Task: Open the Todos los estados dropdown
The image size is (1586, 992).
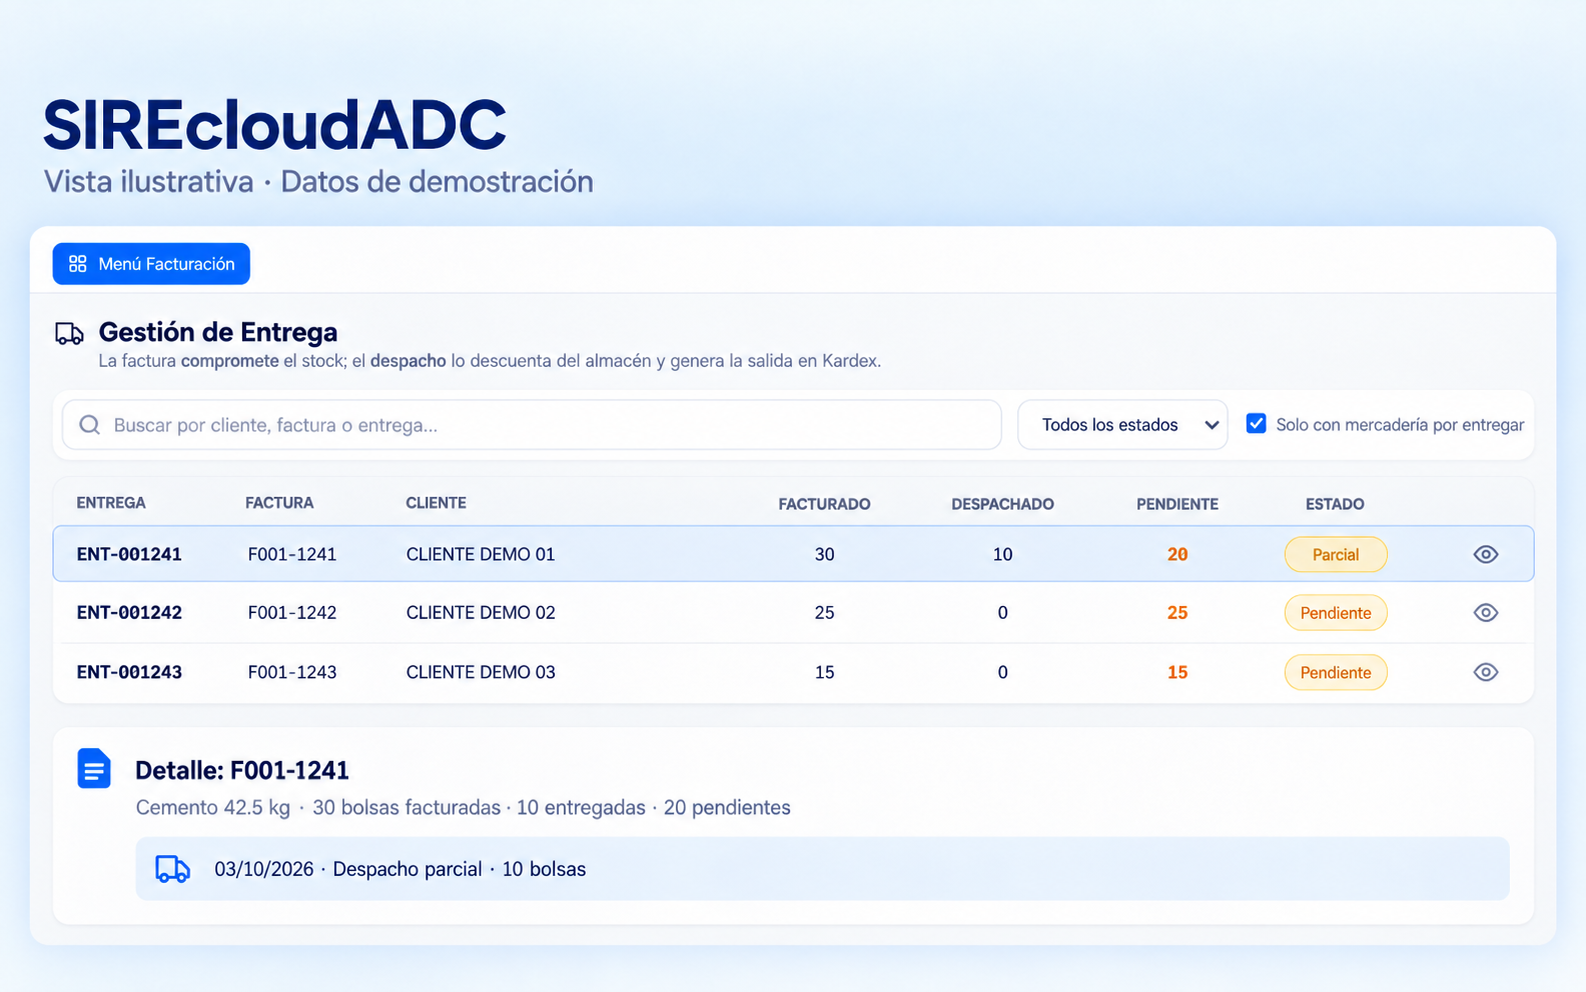Action: [1122, 425]
